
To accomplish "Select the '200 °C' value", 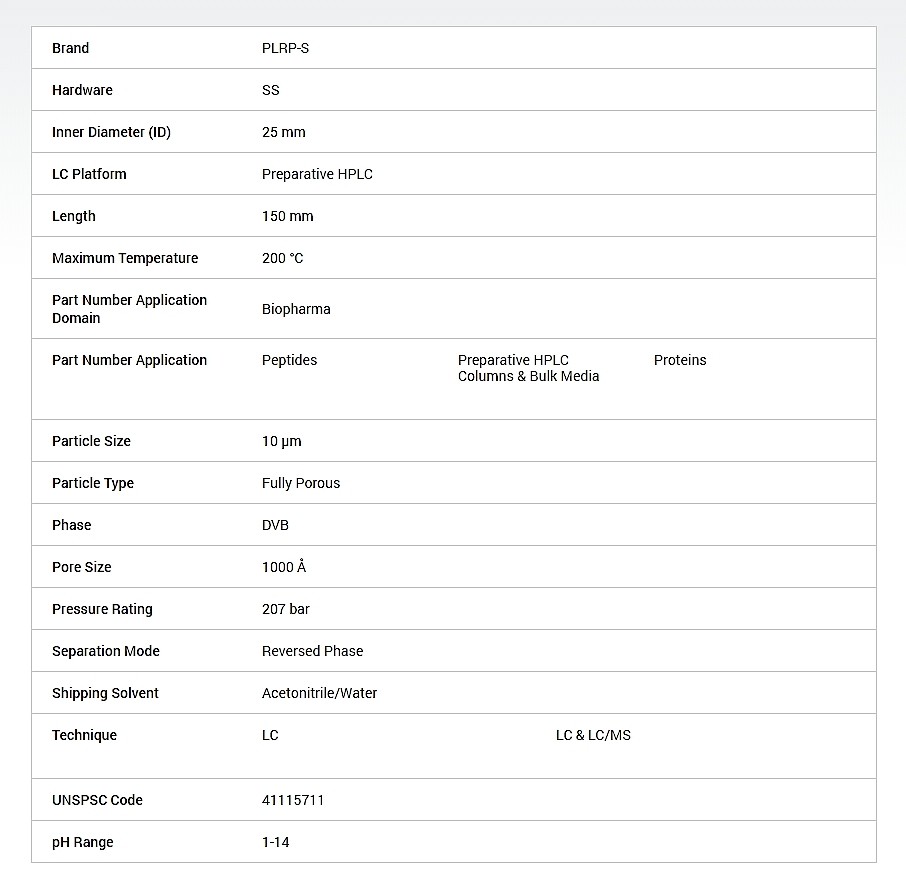I will point(283,258).
